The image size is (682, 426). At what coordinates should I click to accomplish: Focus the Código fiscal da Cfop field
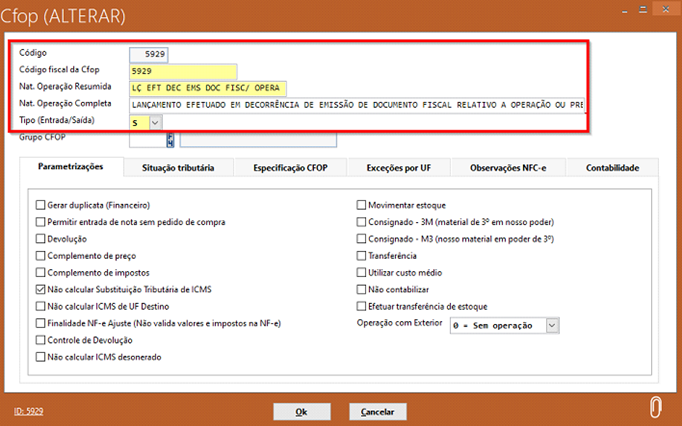click(x=183, y=71)
